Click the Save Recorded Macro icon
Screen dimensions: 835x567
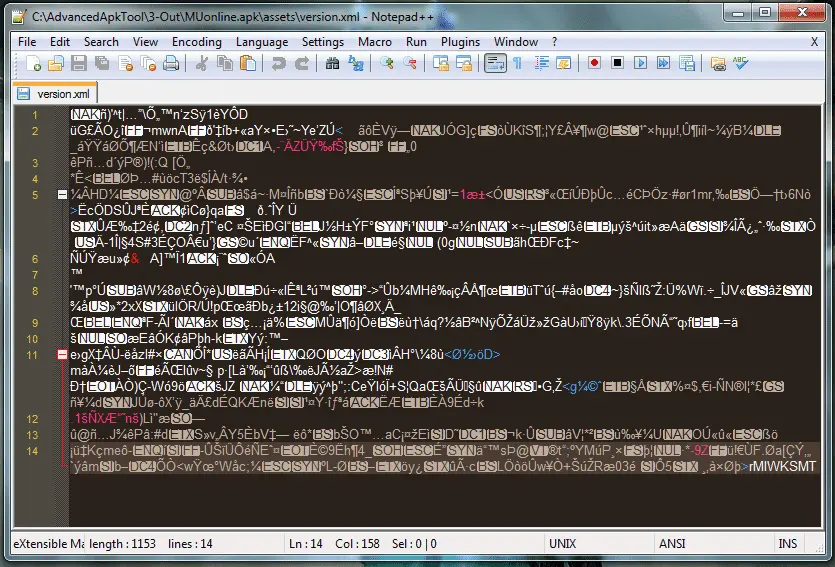687,63
